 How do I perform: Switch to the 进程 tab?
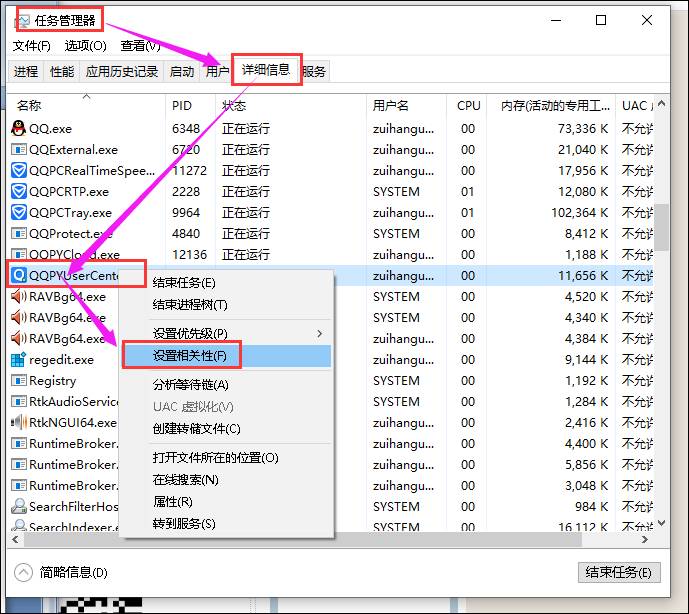tap(26, 71)
